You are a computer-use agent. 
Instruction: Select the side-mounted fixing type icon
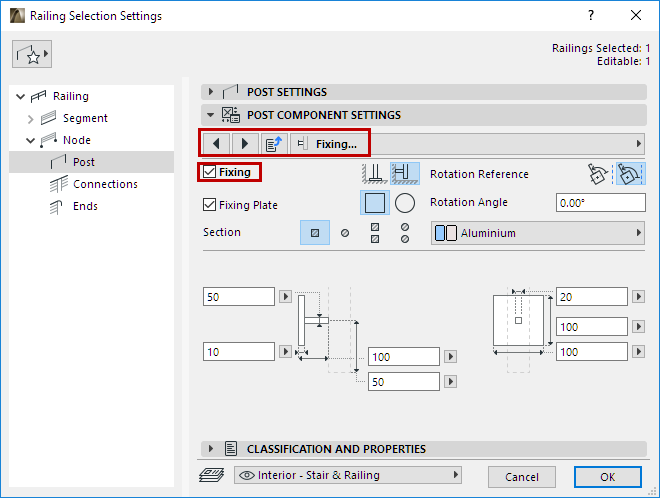(x=405, y=173)
